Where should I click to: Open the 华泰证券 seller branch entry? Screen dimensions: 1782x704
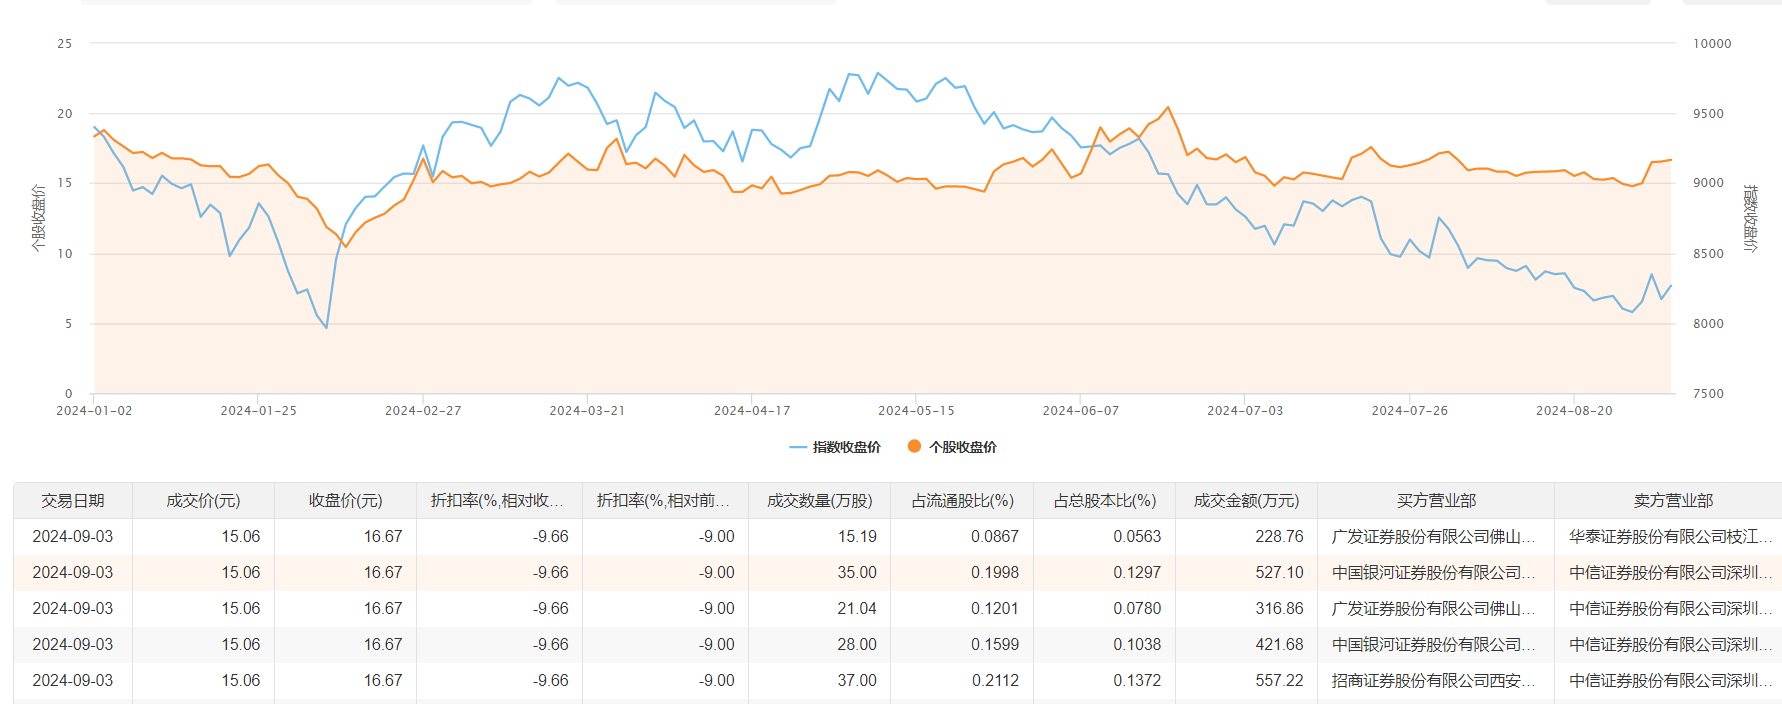pyautogui.click(x=1670, y=536)
